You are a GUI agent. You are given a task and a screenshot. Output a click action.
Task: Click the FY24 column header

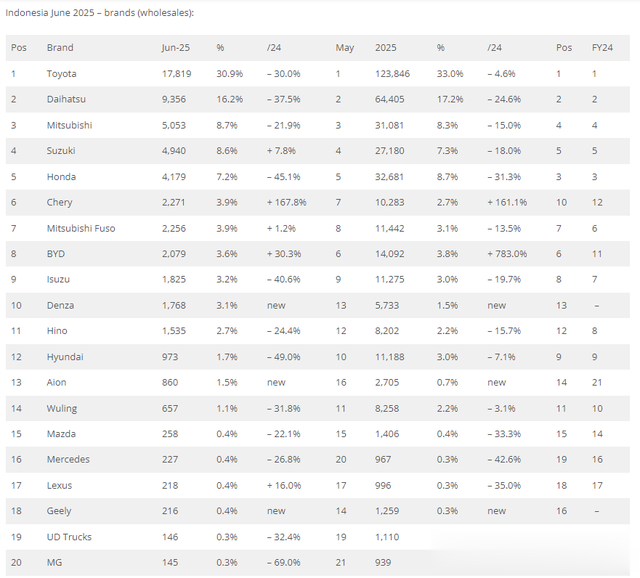602,48
